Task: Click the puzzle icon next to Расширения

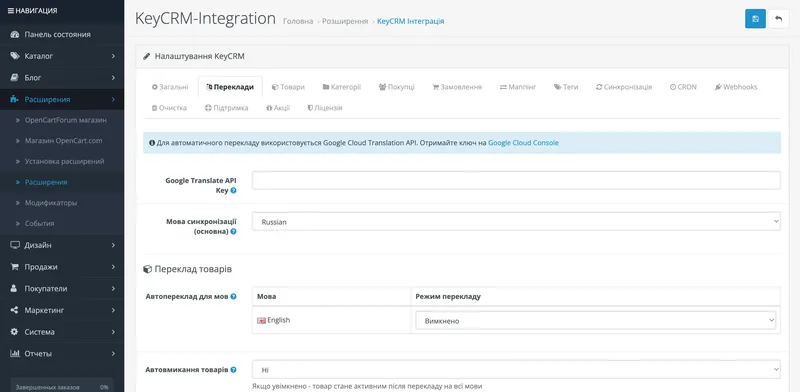Action: tap(14, 100)
